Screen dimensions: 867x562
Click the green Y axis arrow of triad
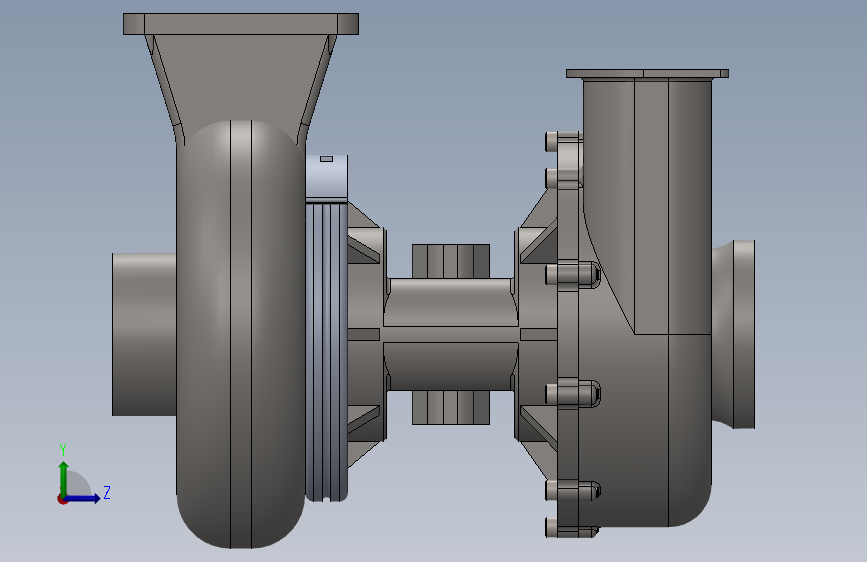tap(64, 478)
